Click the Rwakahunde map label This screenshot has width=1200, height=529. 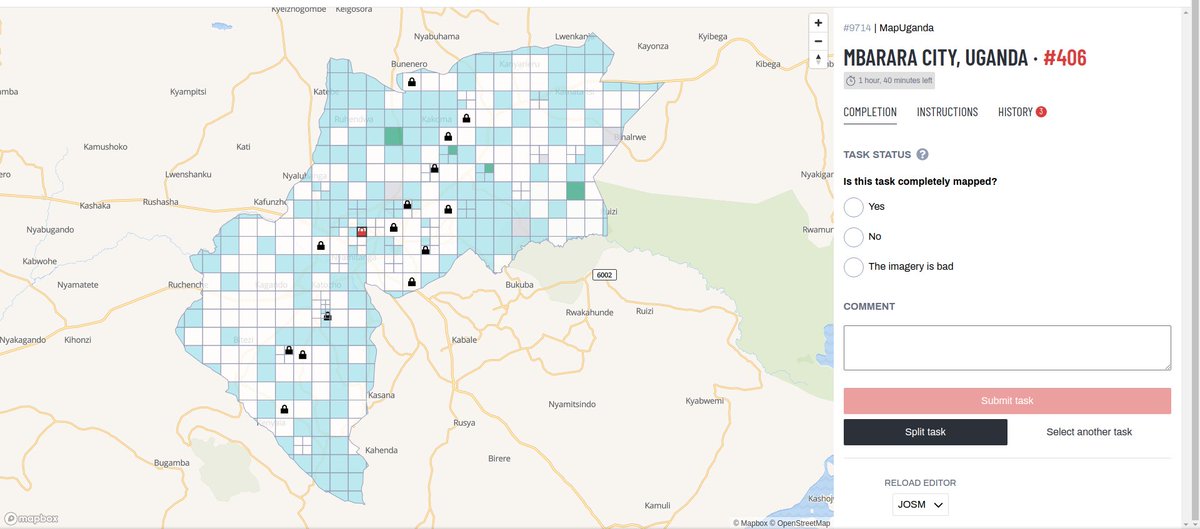click(589, 313)
